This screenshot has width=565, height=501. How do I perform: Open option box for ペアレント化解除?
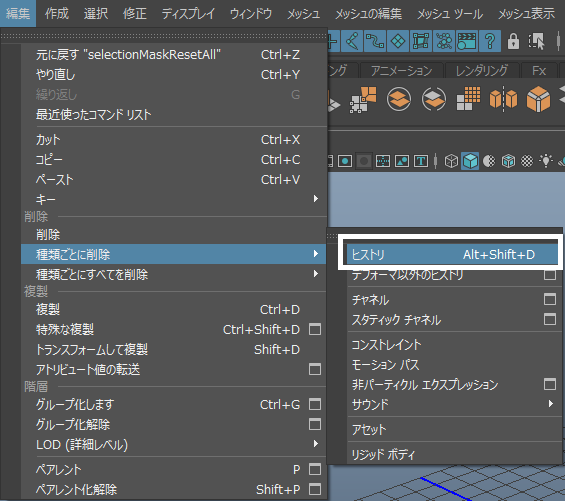coord(315,489)
